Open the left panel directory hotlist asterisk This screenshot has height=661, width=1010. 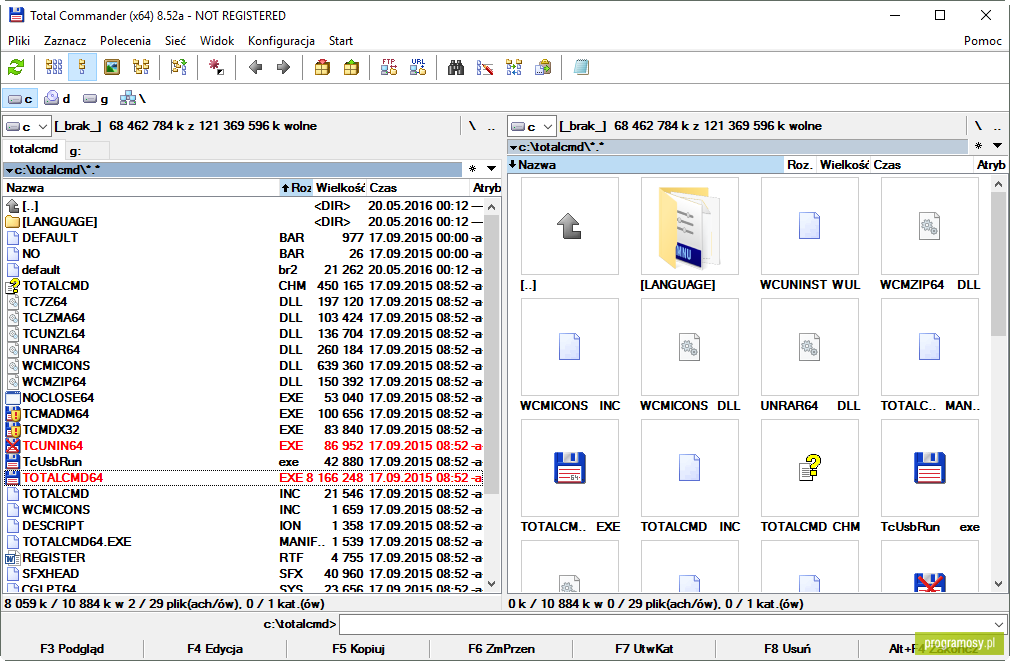(x=473, y=169)
